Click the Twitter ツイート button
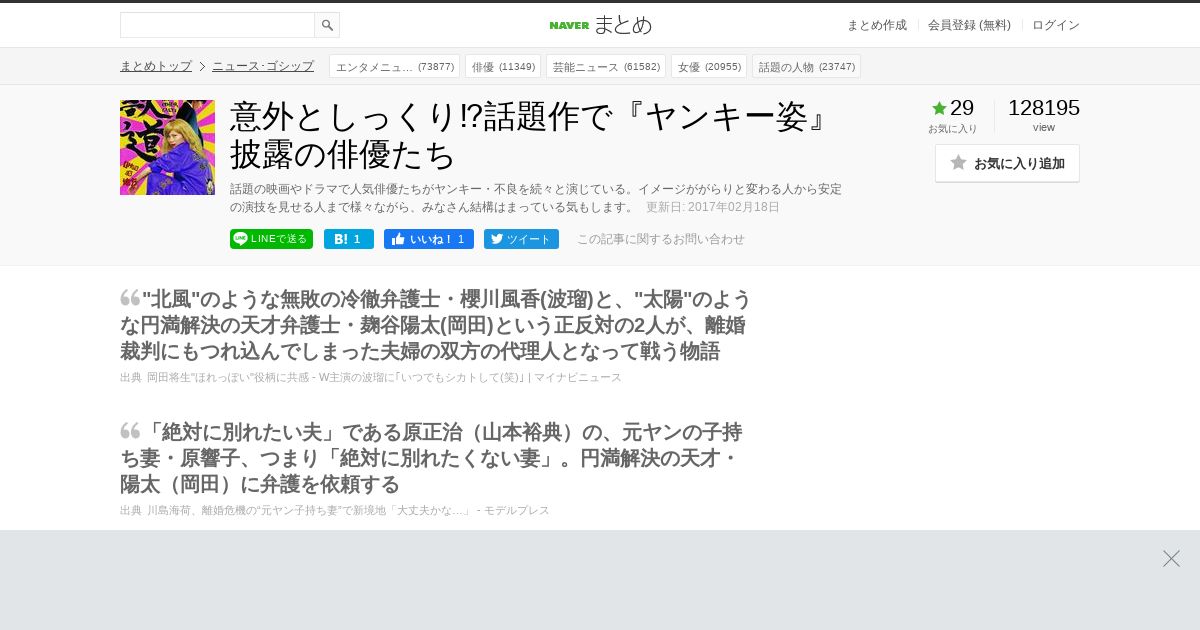 pyautogui.click(x=521, y=239)
